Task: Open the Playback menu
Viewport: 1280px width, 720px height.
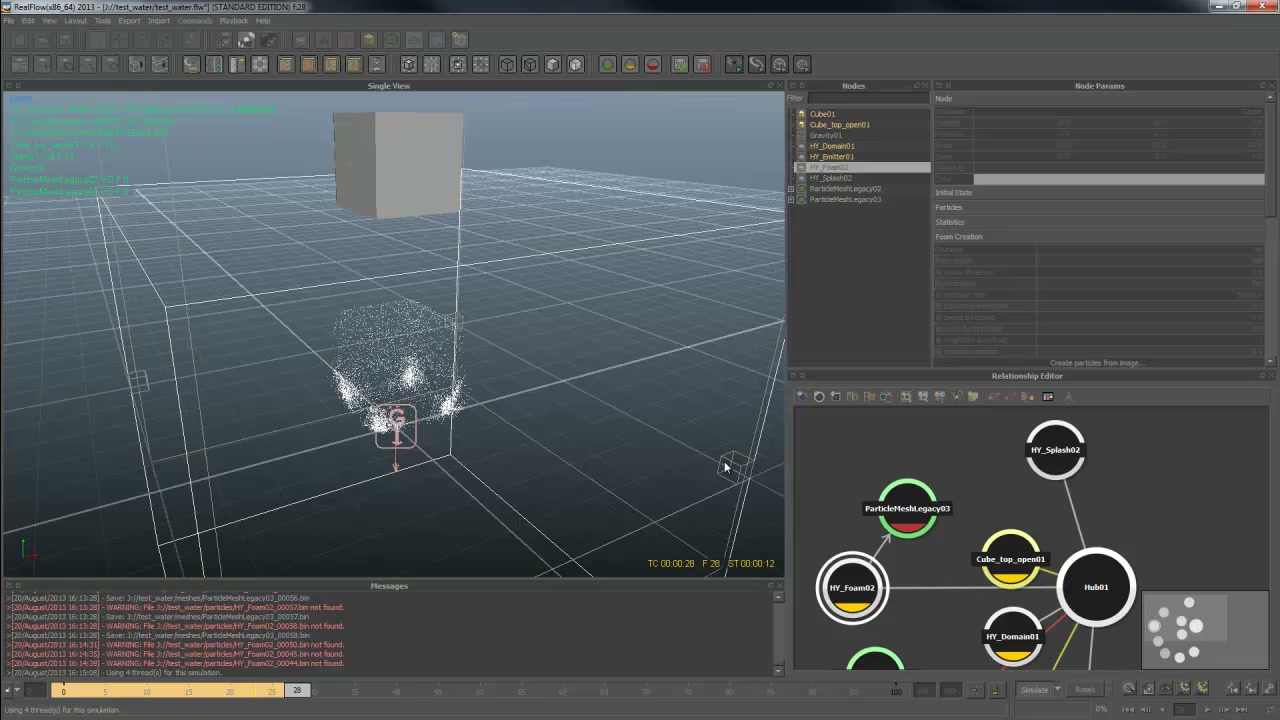Action: click(x=233, y=20)
